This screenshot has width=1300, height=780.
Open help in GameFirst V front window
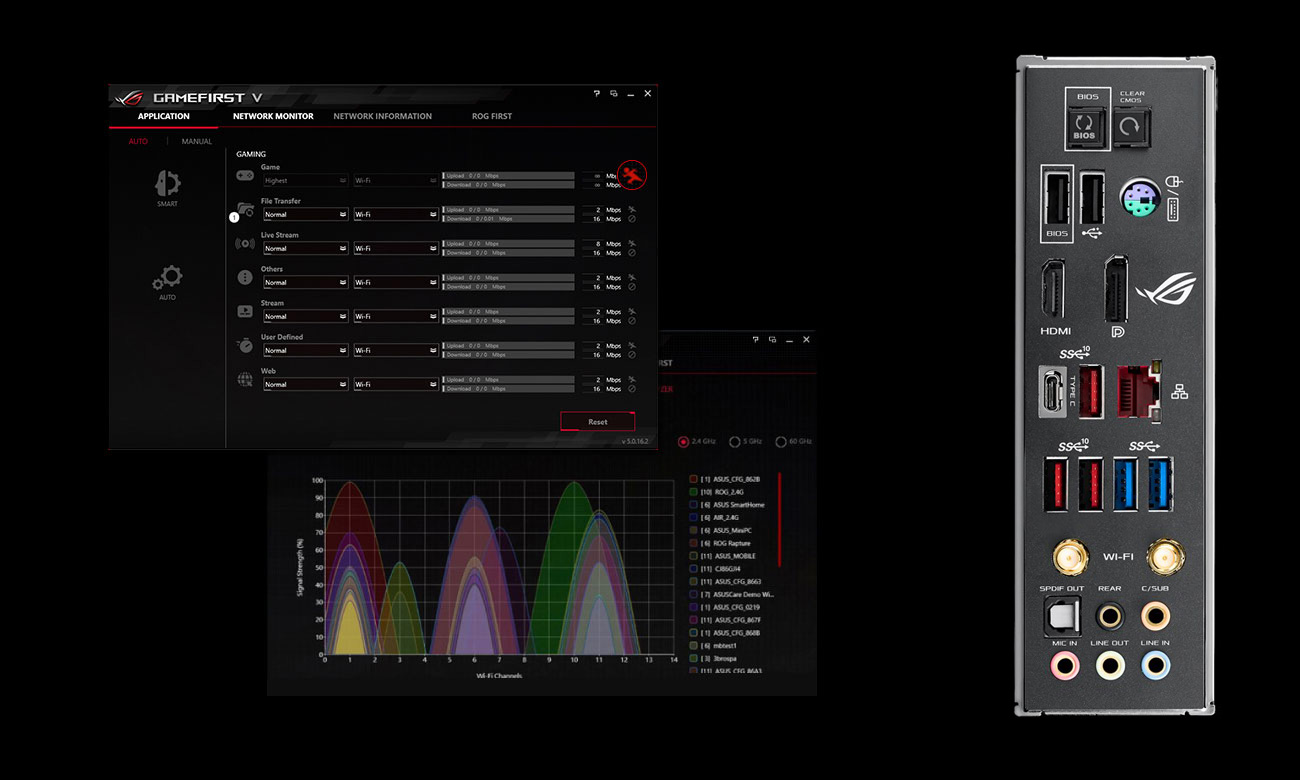(597, 93)
